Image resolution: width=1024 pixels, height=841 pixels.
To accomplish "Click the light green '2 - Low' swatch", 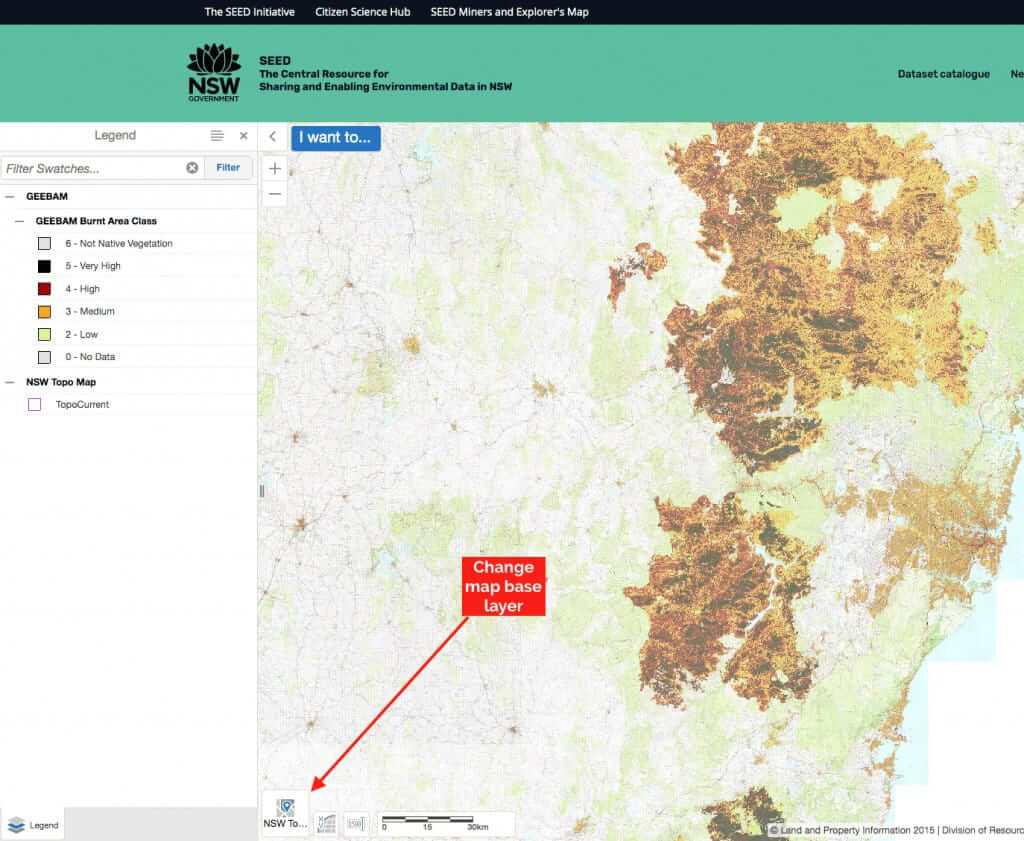I will [44, 334].
